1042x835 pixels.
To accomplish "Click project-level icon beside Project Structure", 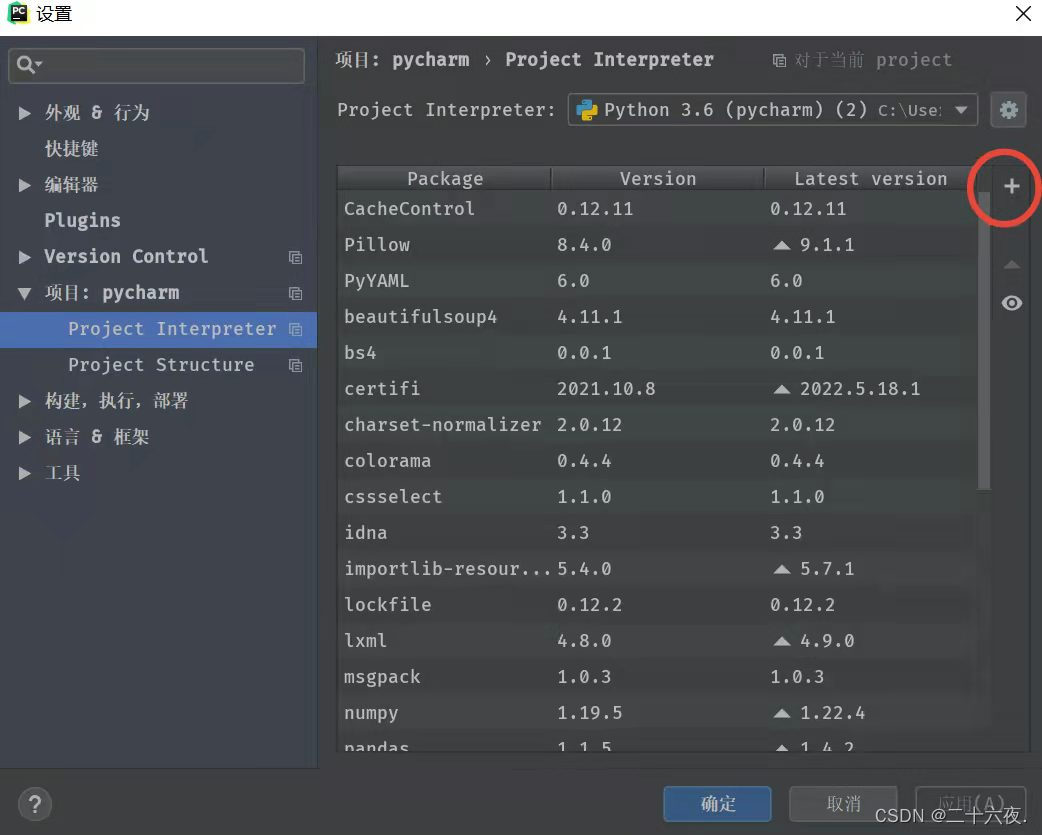I will (x=295, y=365).
